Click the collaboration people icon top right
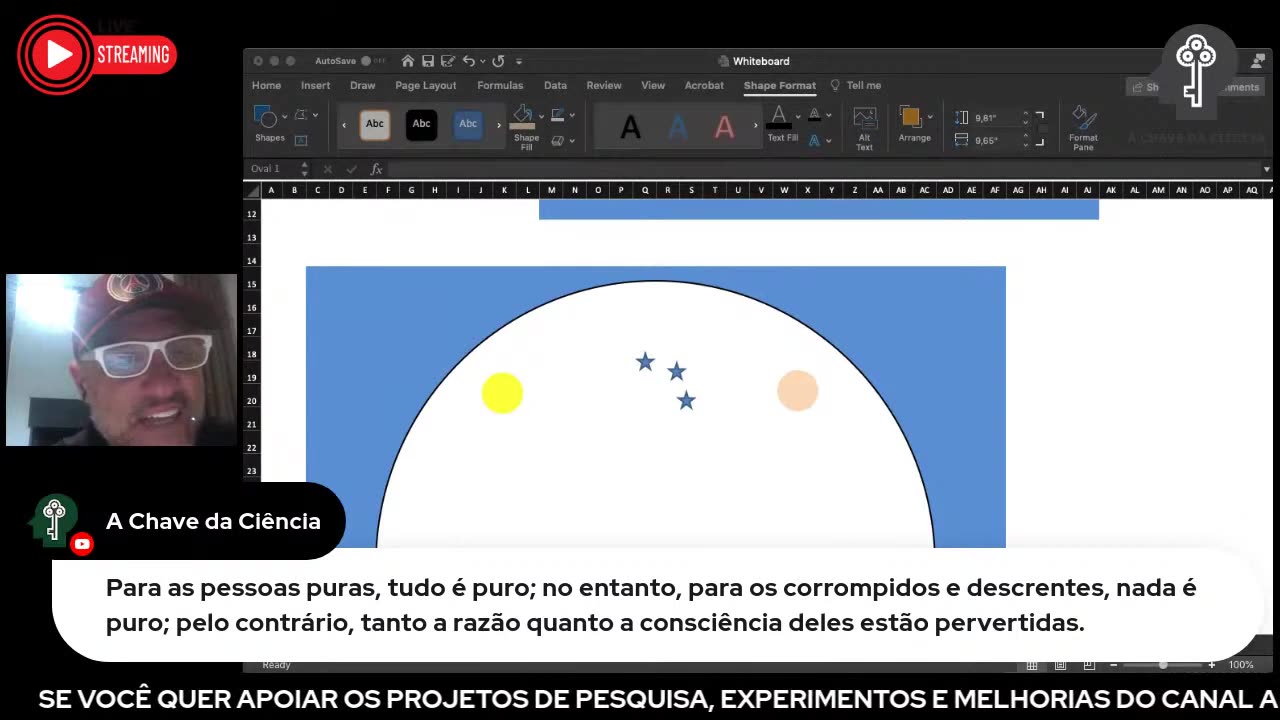 pyautogui.click(x=1258, y=61)
